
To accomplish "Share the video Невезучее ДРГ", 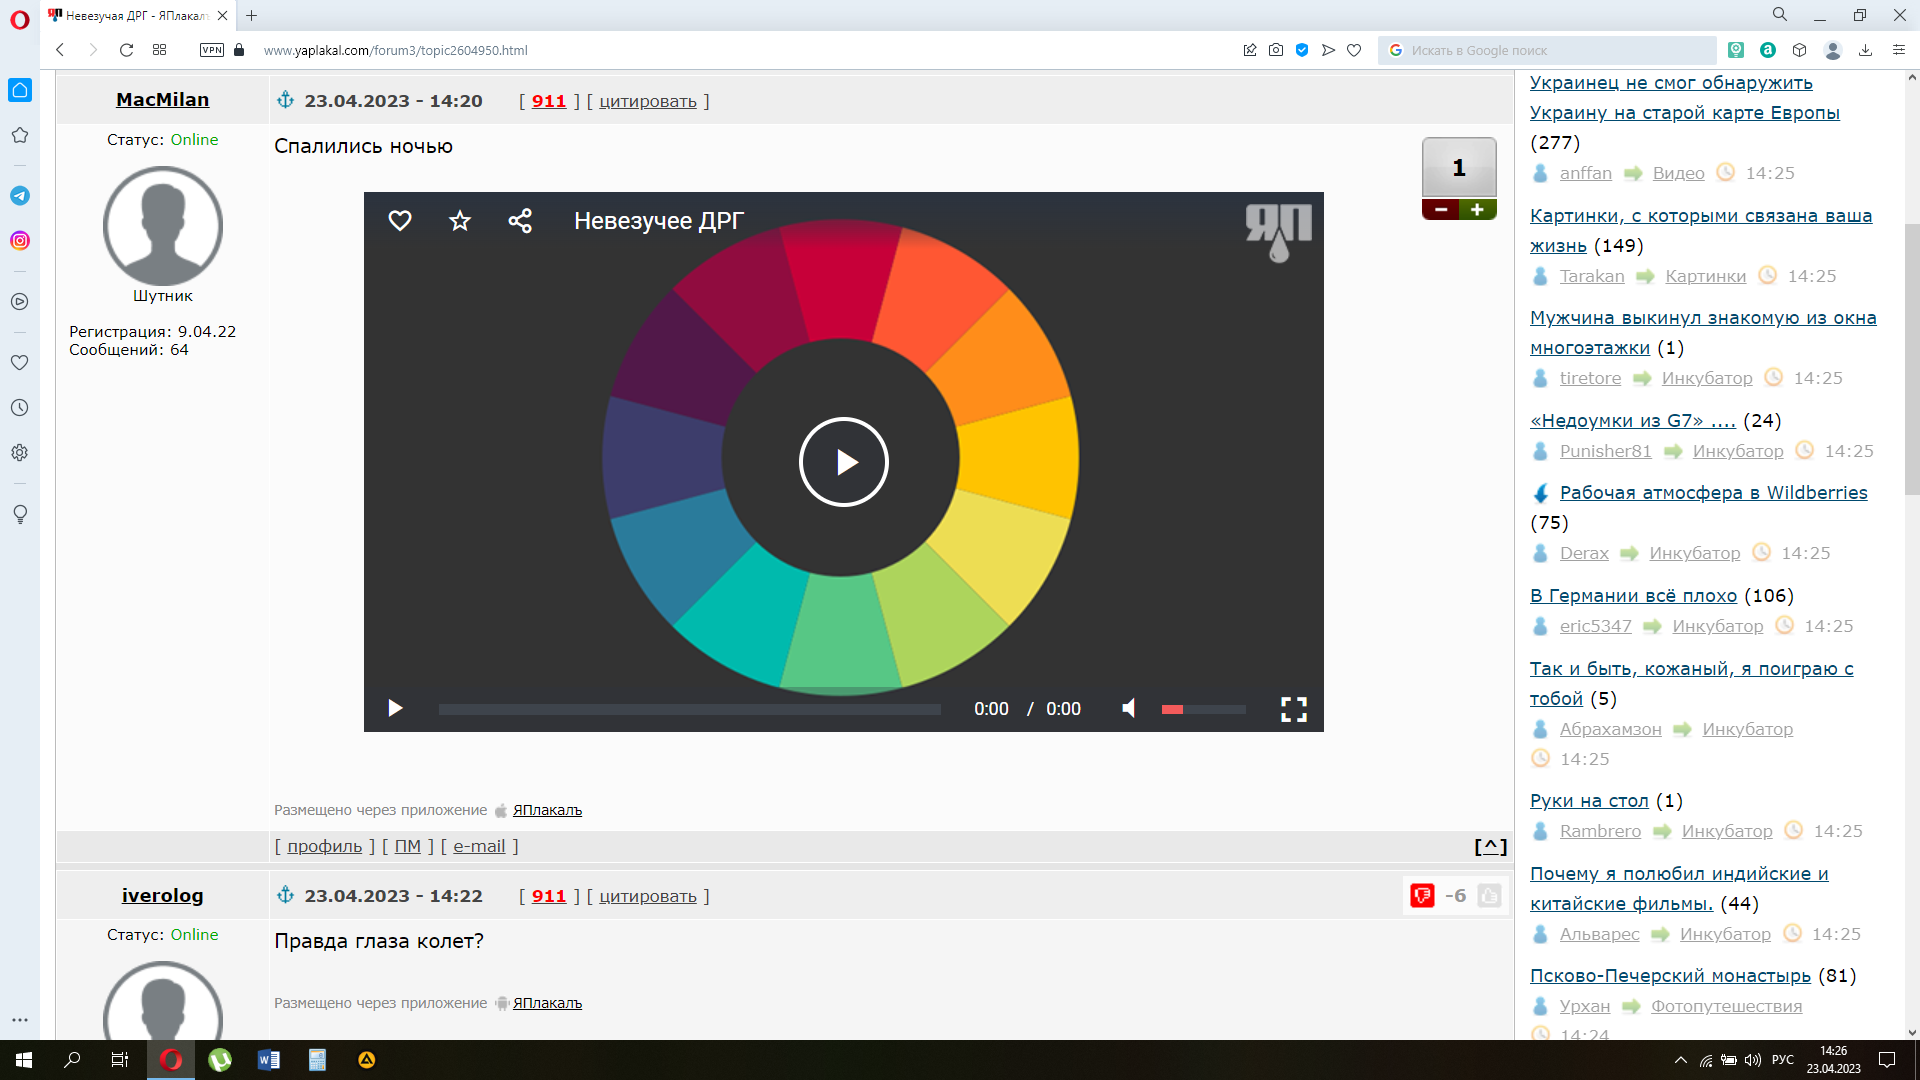I will coord(520,220).
